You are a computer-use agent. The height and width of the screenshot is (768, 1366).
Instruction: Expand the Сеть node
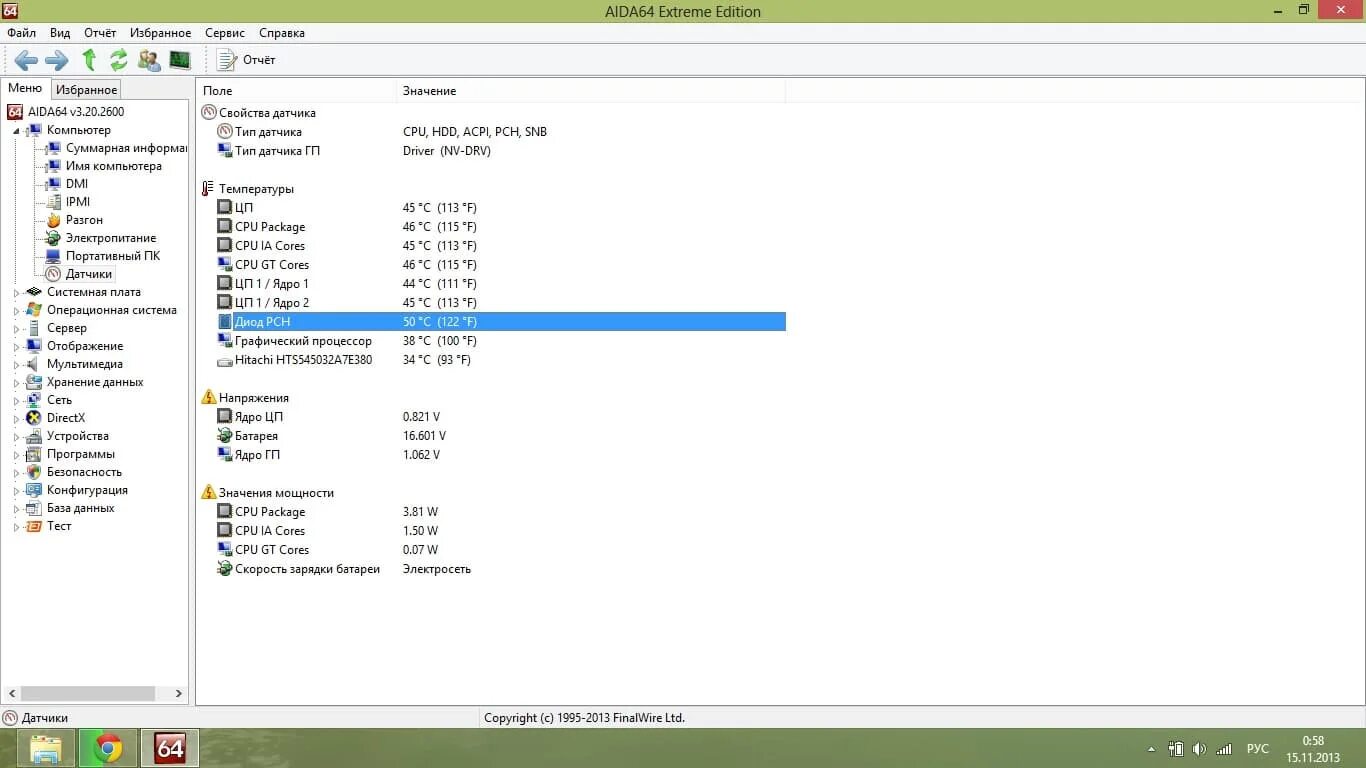pyautogui.click(x=16, y=401)
